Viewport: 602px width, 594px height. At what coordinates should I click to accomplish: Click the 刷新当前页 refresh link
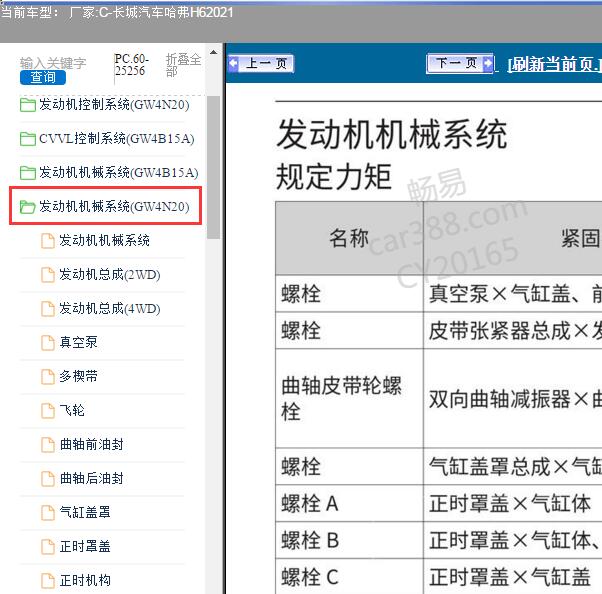(x=554, y=64)
